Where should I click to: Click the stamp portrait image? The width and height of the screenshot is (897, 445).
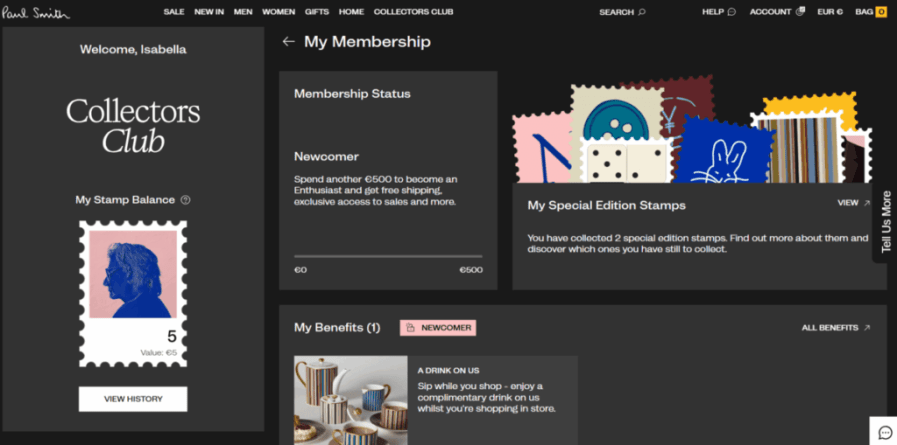133,274
